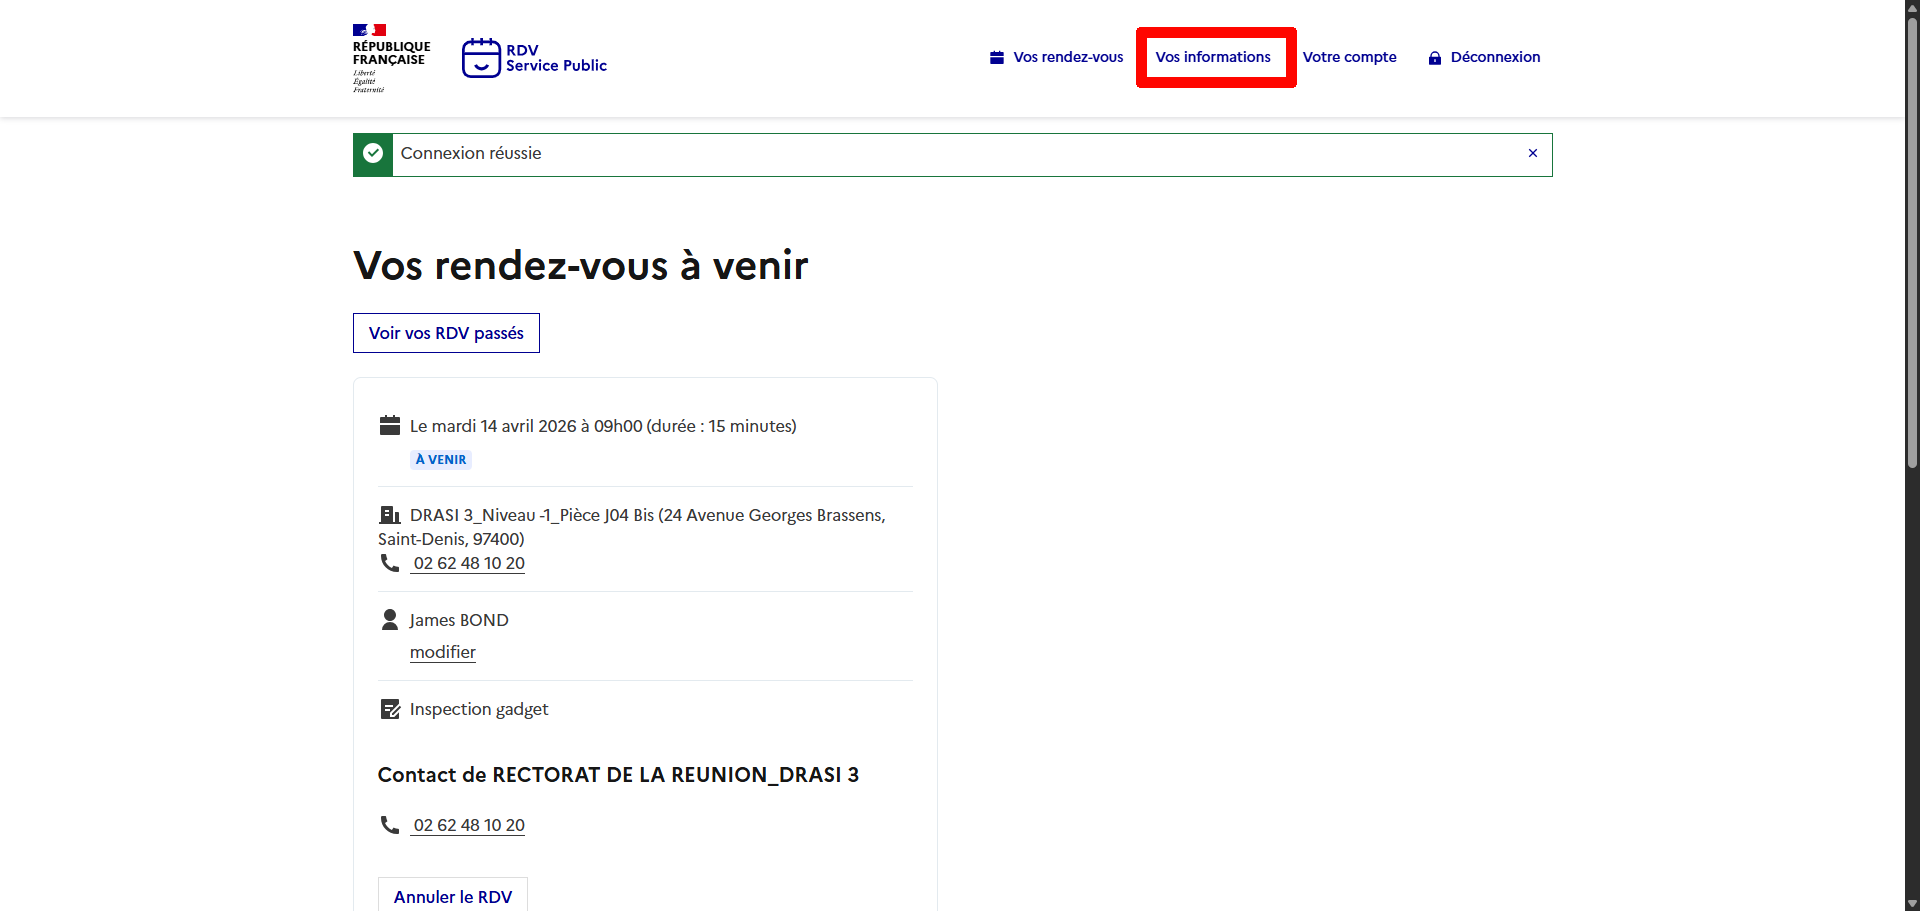
Task: Click Vos rendez-vous à venir heading
Action: pos(580,266)
